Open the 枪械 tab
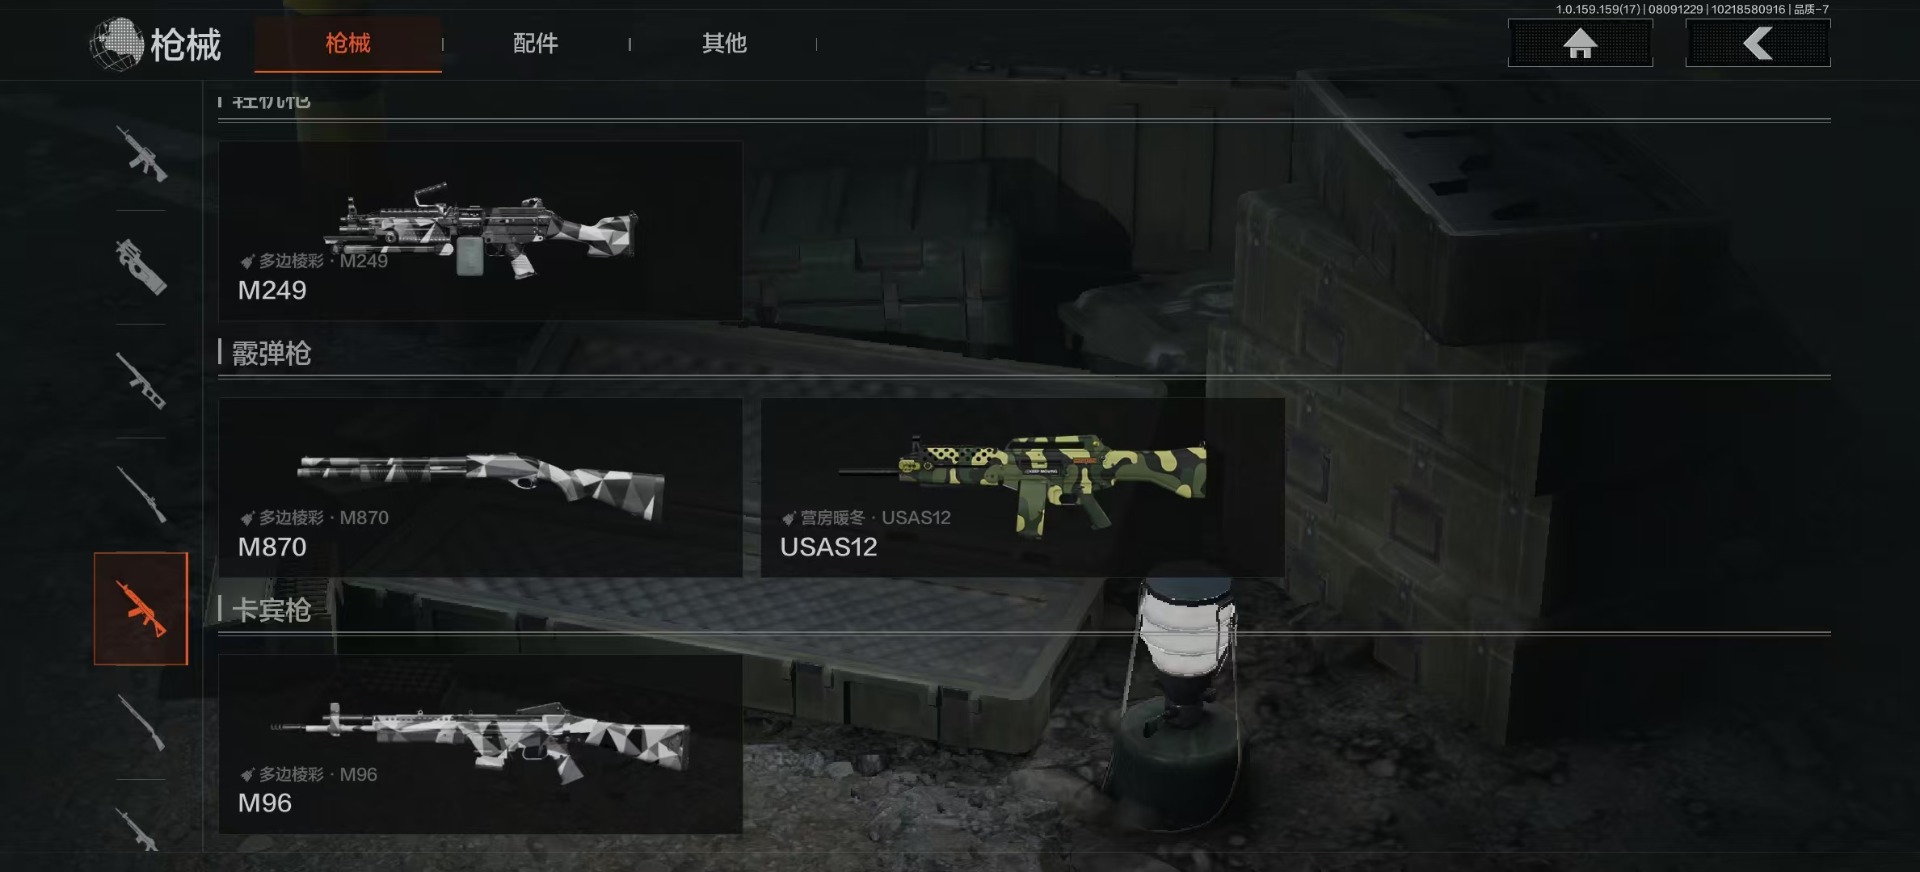This screenshot has width=1920, height=872. 348,43
